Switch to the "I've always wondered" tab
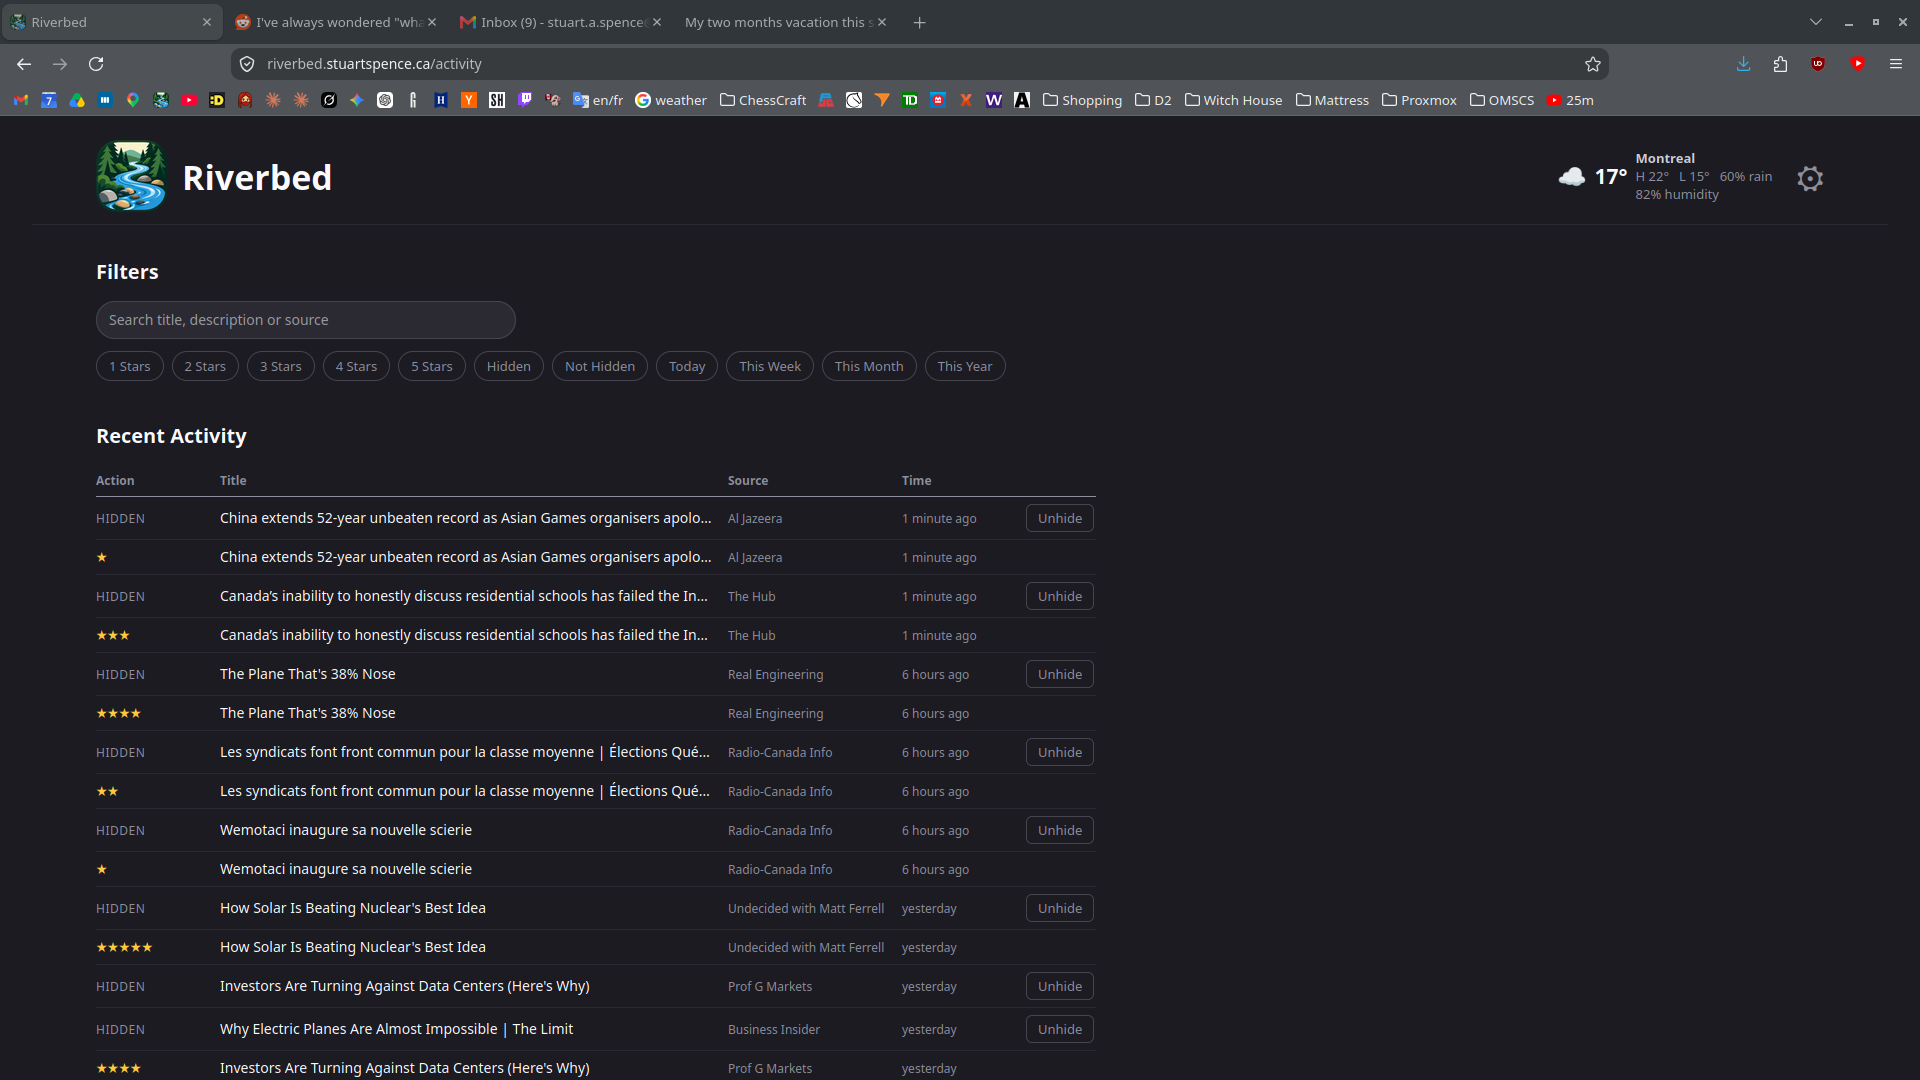1920x1080 pixels. coord(335,22)
